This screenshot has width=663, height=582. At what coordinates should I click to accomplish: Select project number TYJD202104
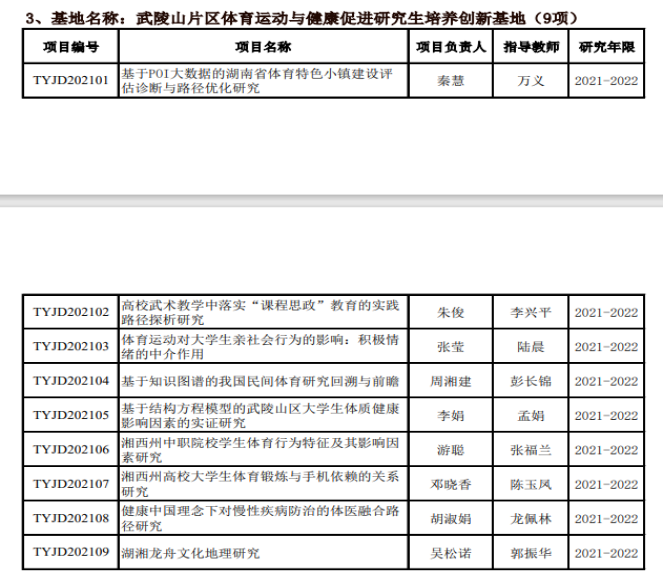(x=71, y=381)
